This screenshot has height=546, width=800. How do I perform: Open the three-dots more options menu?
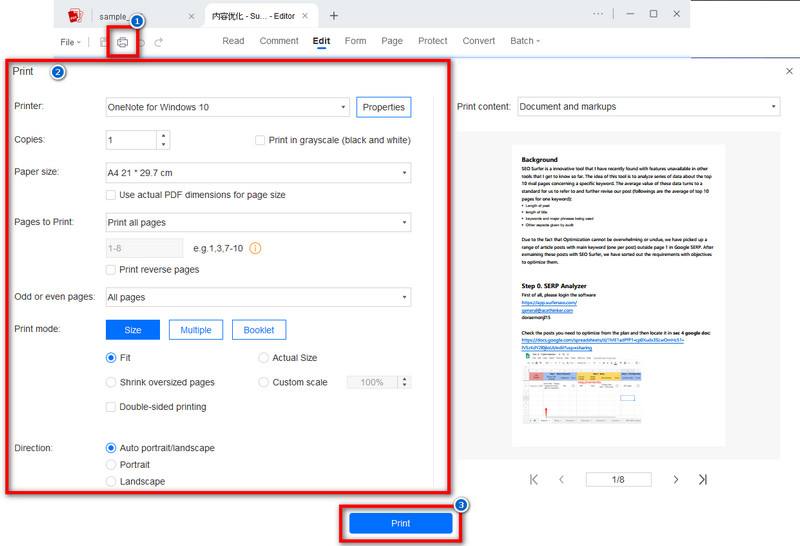coord(598,14)
